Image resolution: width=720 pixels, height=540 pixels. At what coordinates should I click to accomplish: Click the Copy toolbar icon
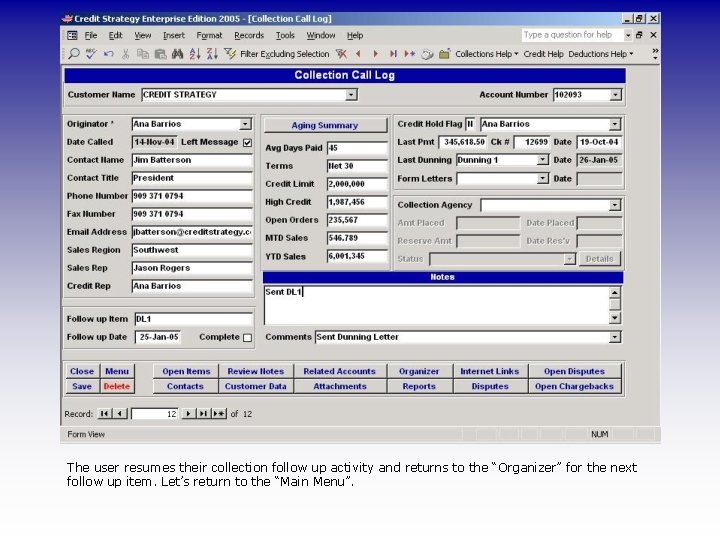click(143, 54)
